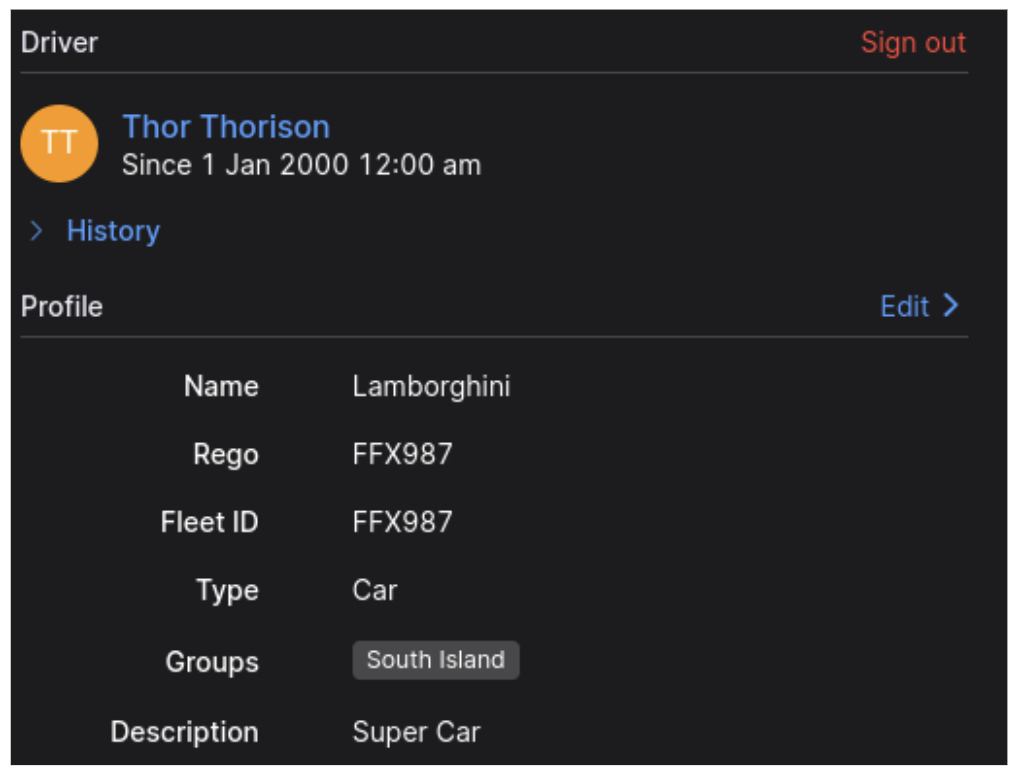Open the History link text
This screenshot has width=1020, height=774.
pos(113,231)
